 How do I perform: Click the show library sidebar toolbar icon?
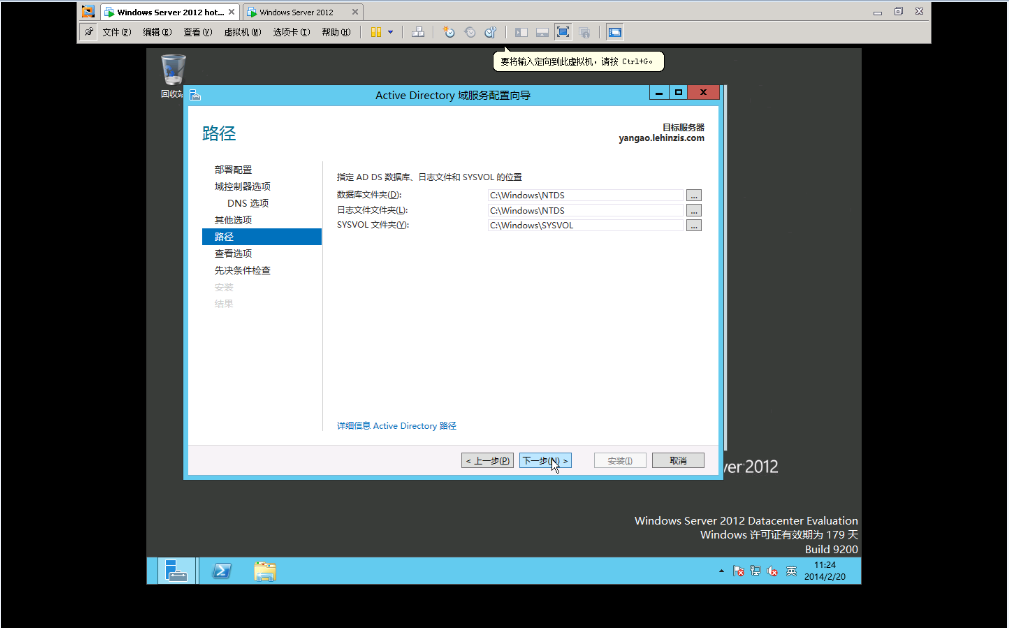(522, 32)
